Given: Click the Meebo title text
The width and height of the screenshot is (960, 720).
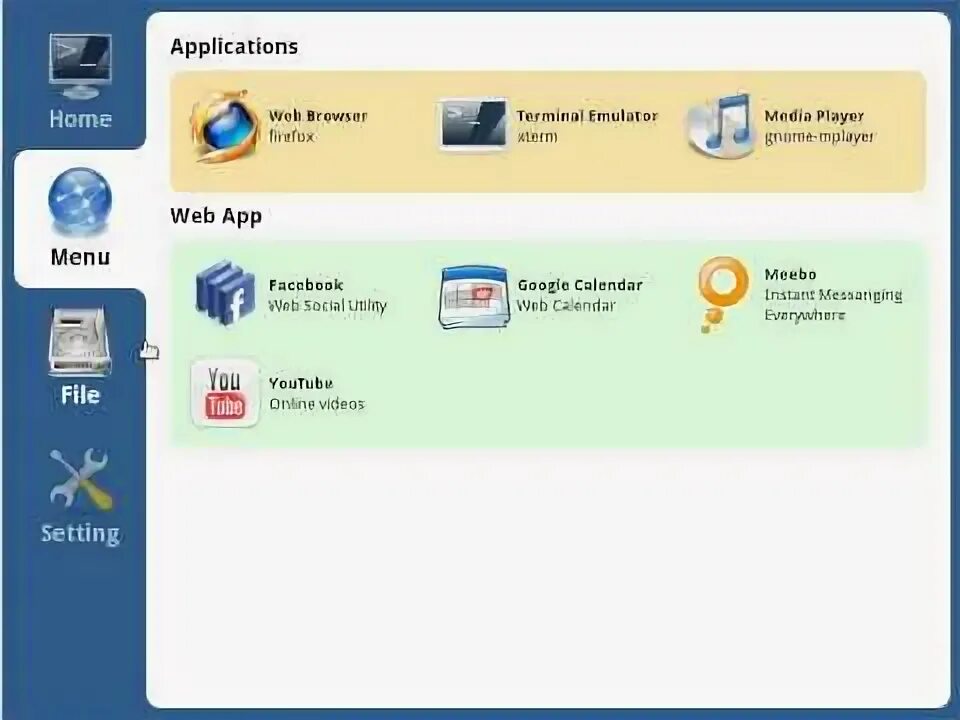Looking at the screenshot, I should click(790, 274).
